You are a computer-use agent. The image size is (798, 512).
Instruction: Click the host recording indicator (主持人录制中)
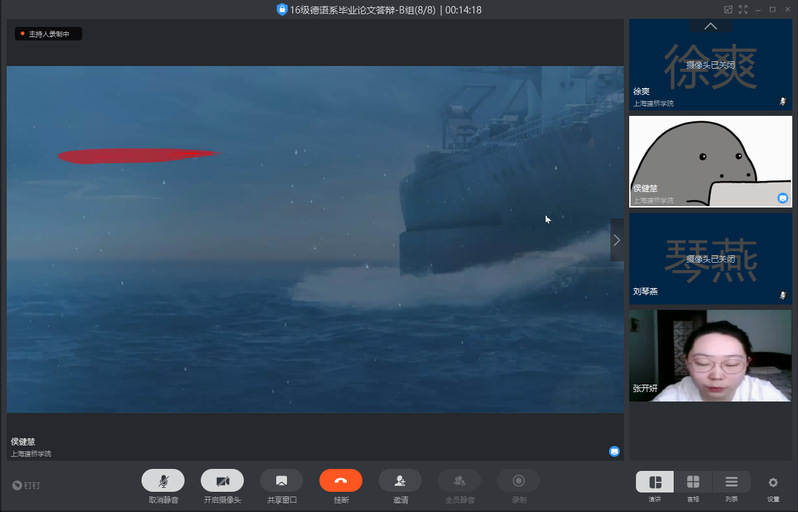click(48, 34)
